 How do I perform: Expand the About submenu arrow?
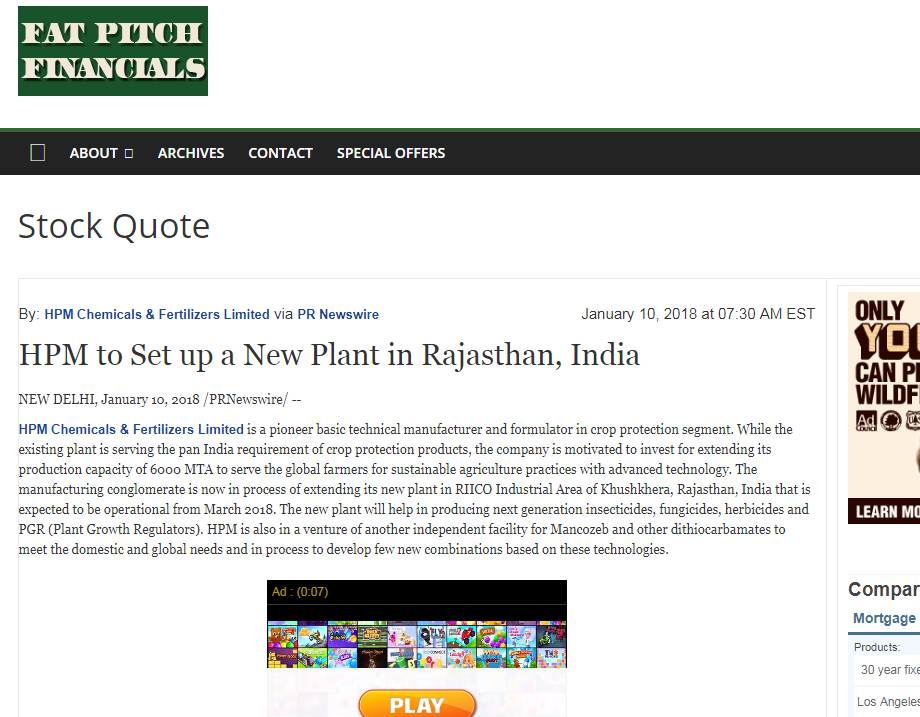[129, 153]
